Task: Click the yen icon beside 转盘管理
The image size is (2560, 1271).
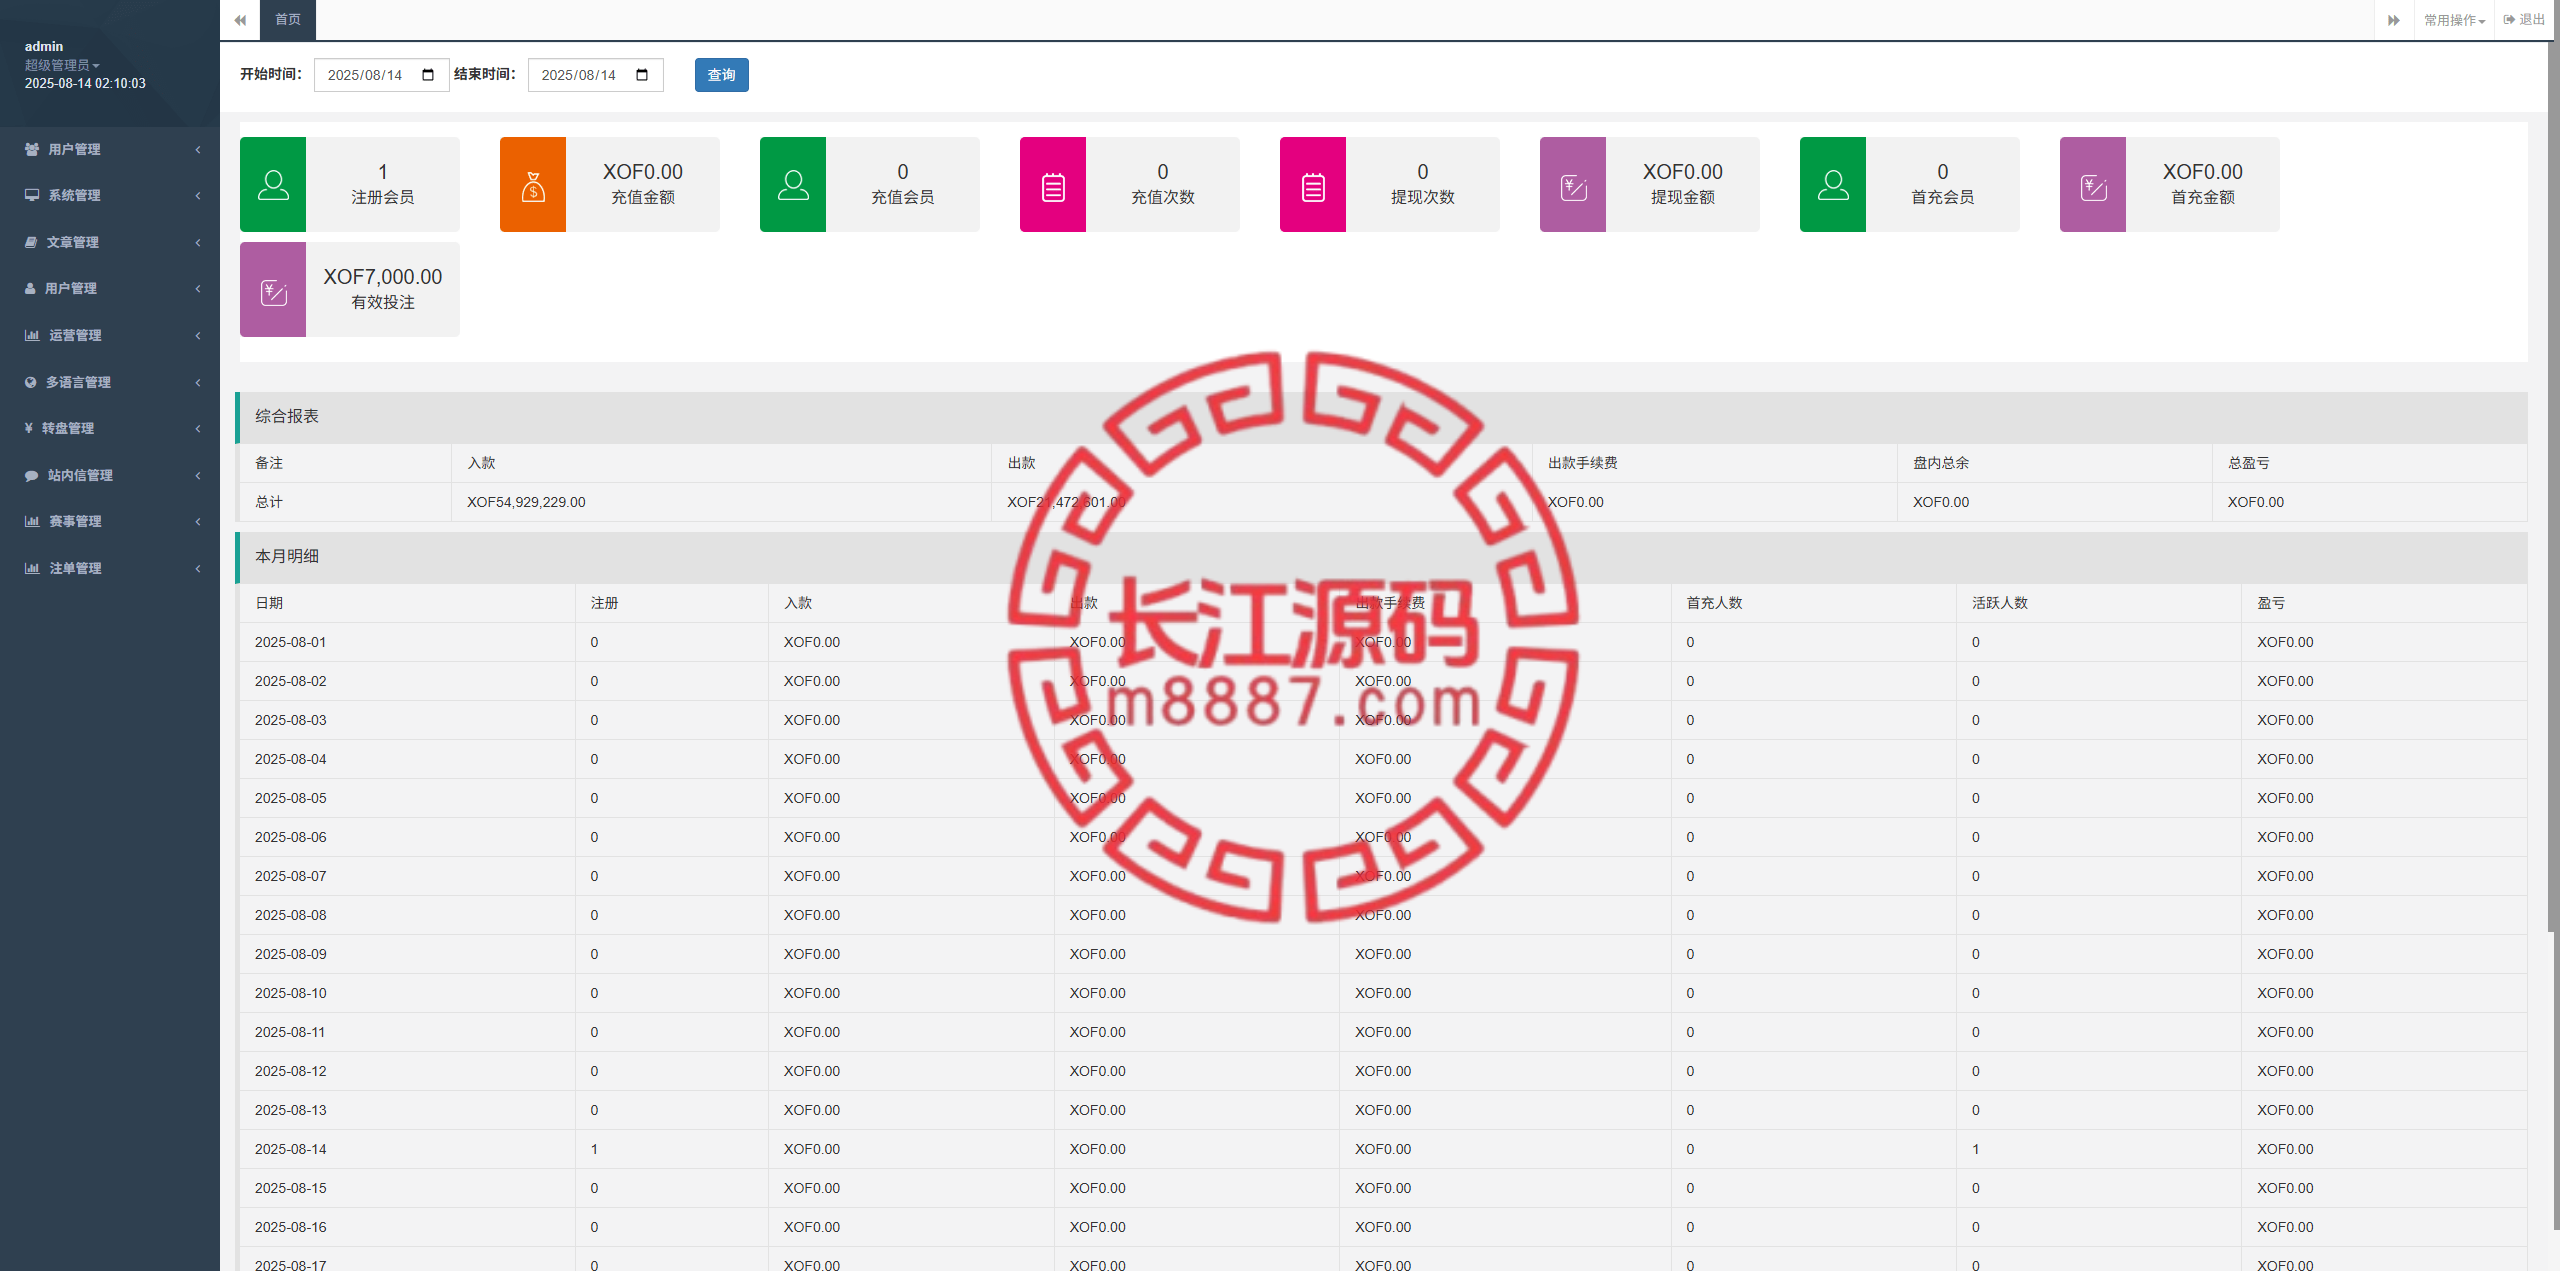Action: (29, 428)
